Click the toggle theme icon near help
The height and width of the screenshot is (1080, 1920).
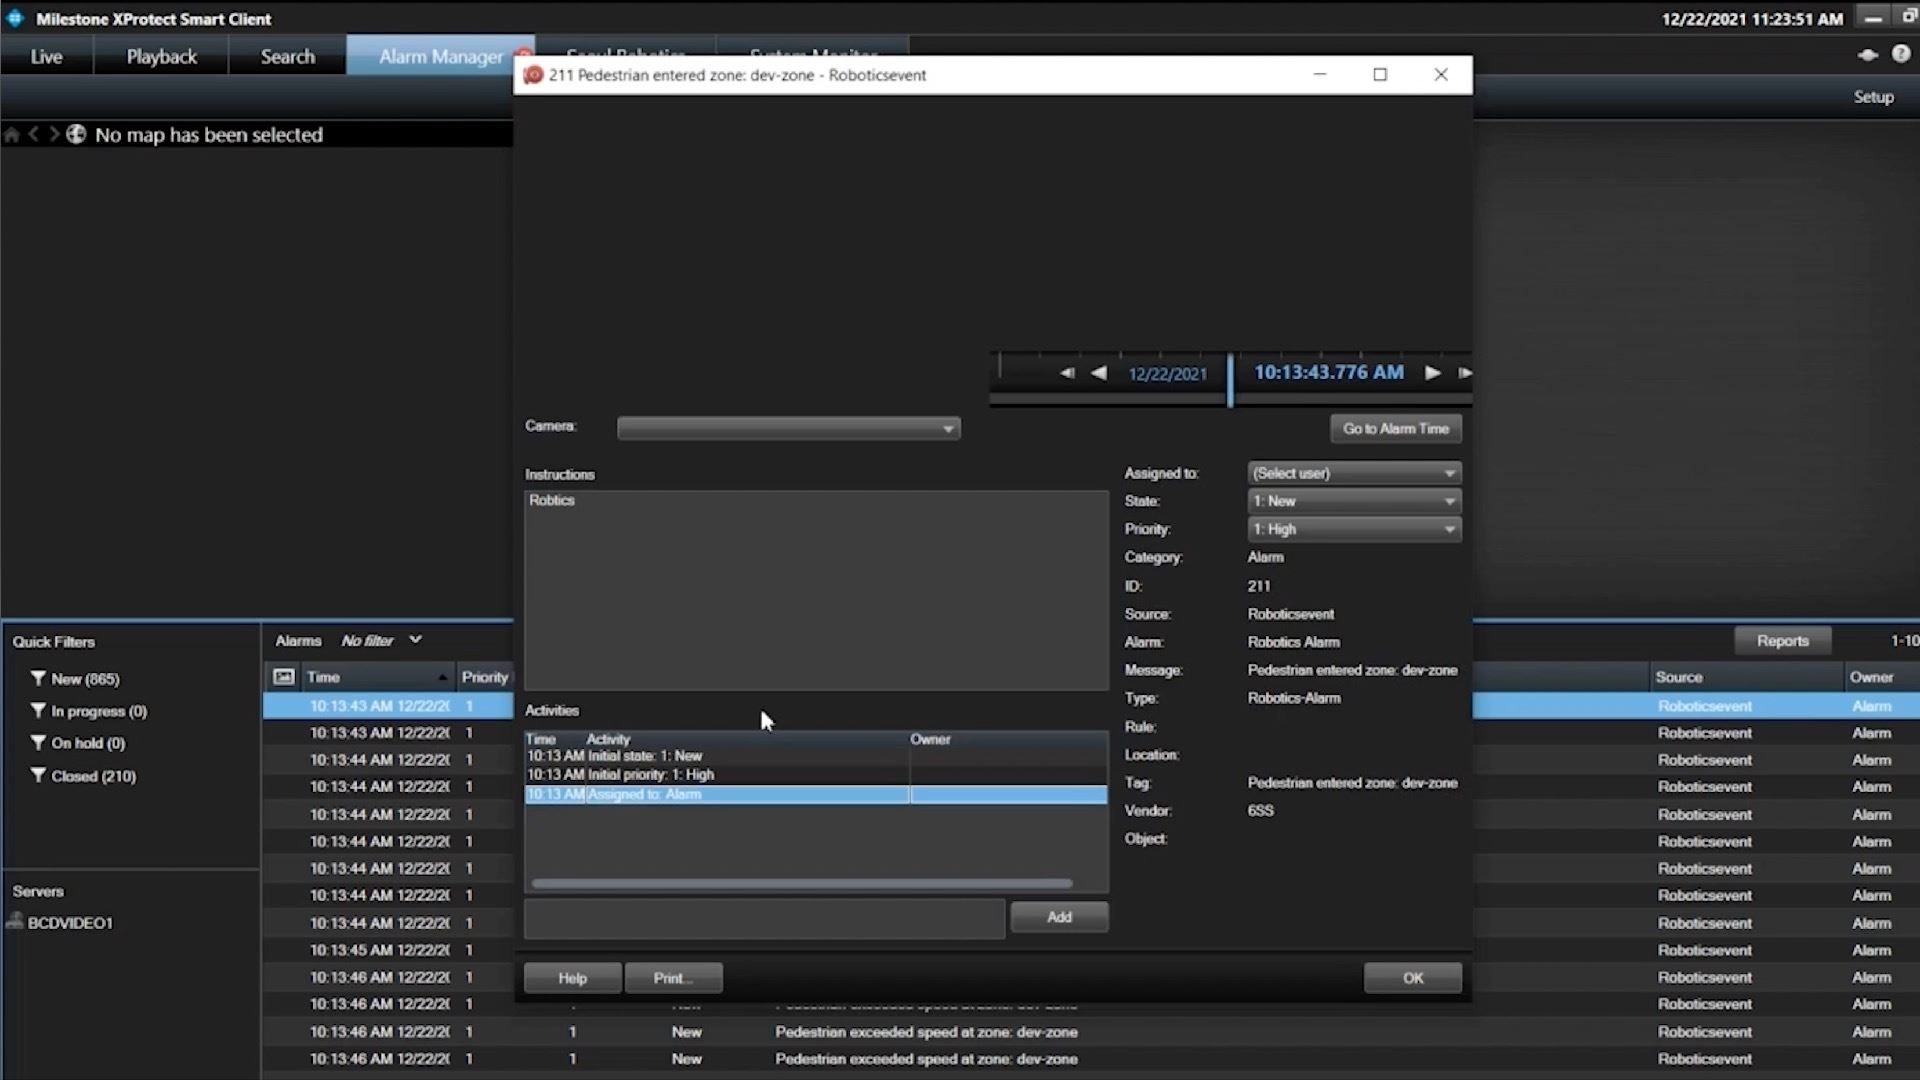click(x=1867, y=55)
